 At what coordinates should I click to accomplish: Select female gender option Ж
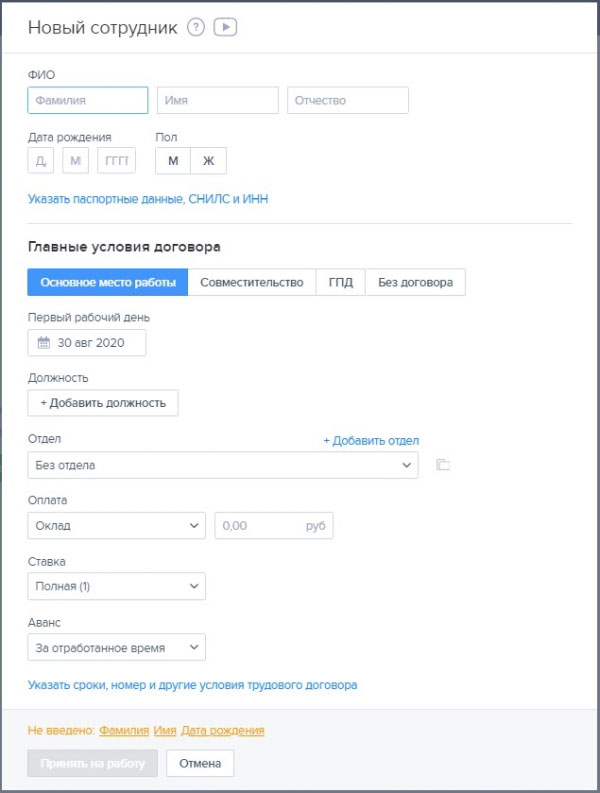pyautogui.click(x=208, y=161)
